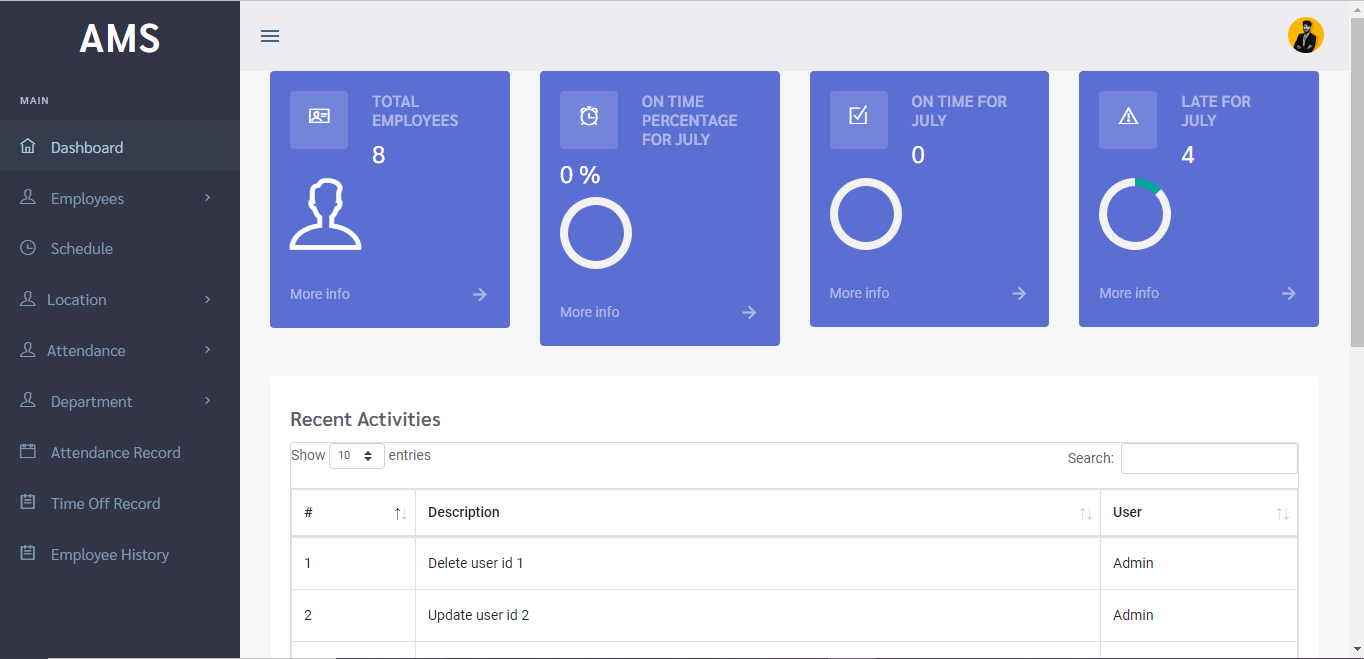Expand the Attendance submenu chevron

pyautogui.click(x=207, y=349)
